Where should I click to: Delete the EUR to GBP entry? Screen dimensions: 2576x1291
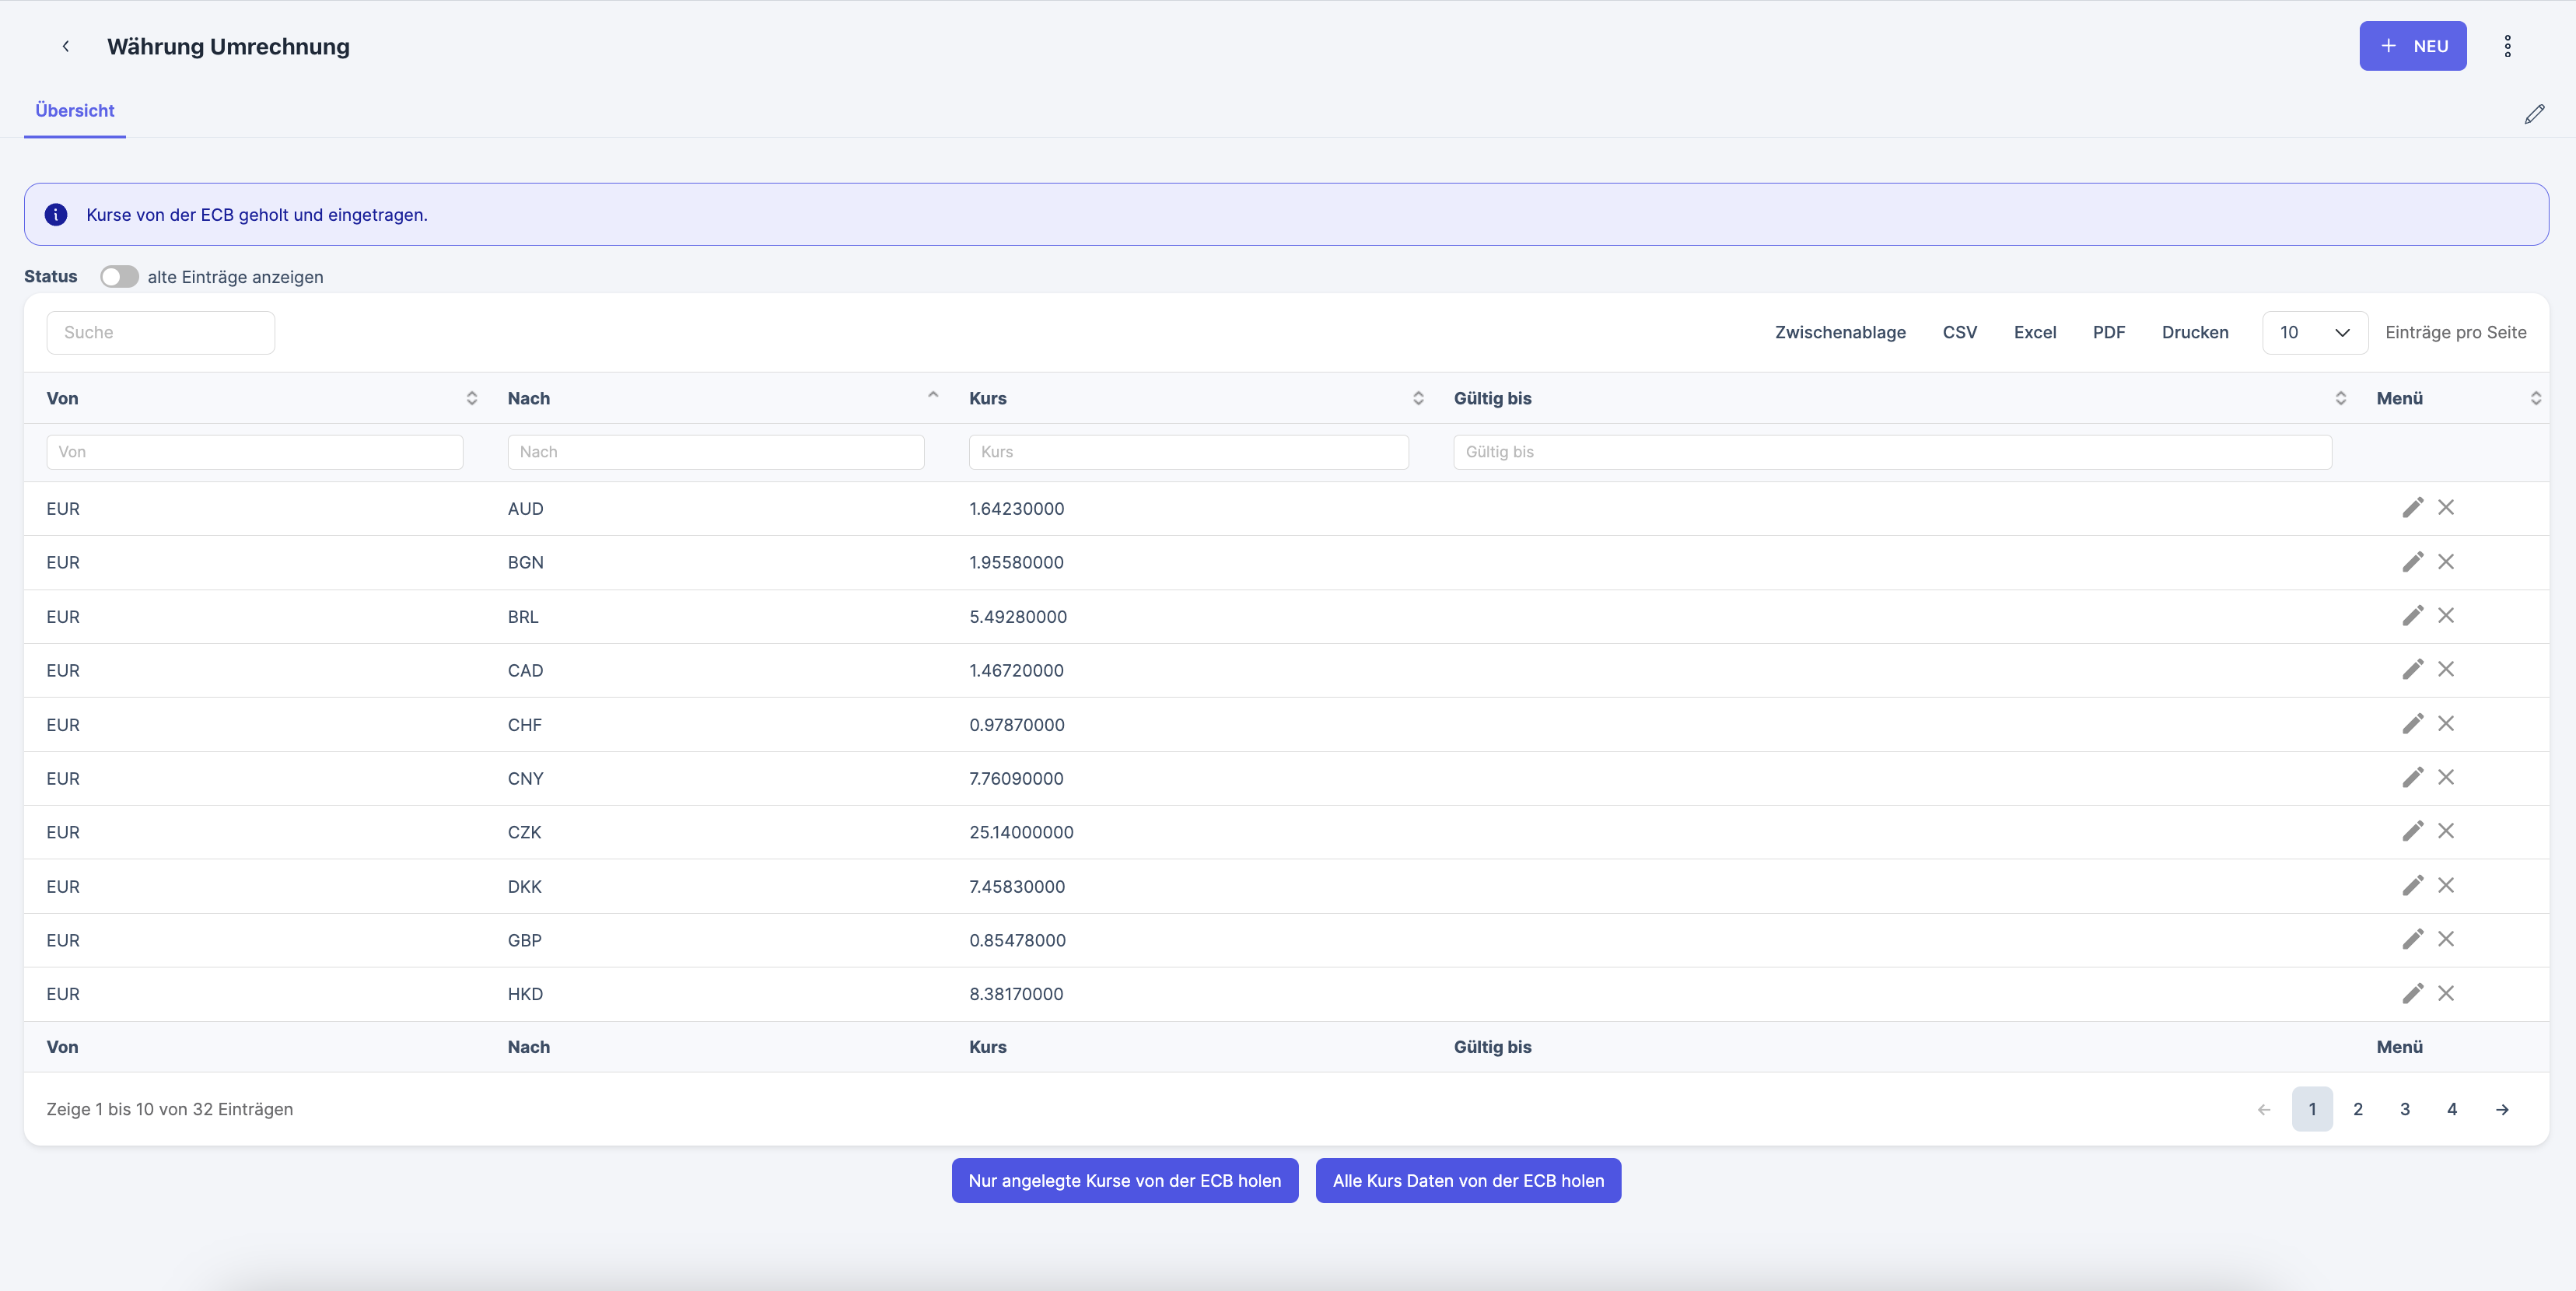point(2445,939)
